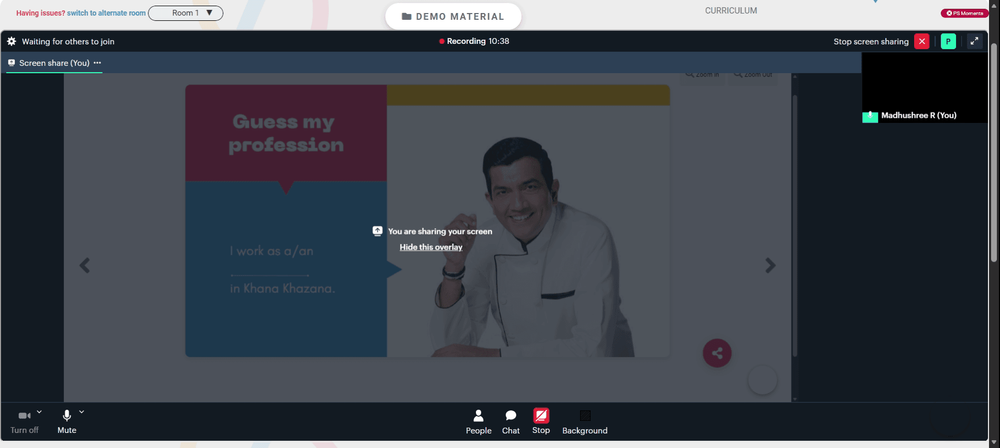Click the red share button on the slide

[717, 353]
